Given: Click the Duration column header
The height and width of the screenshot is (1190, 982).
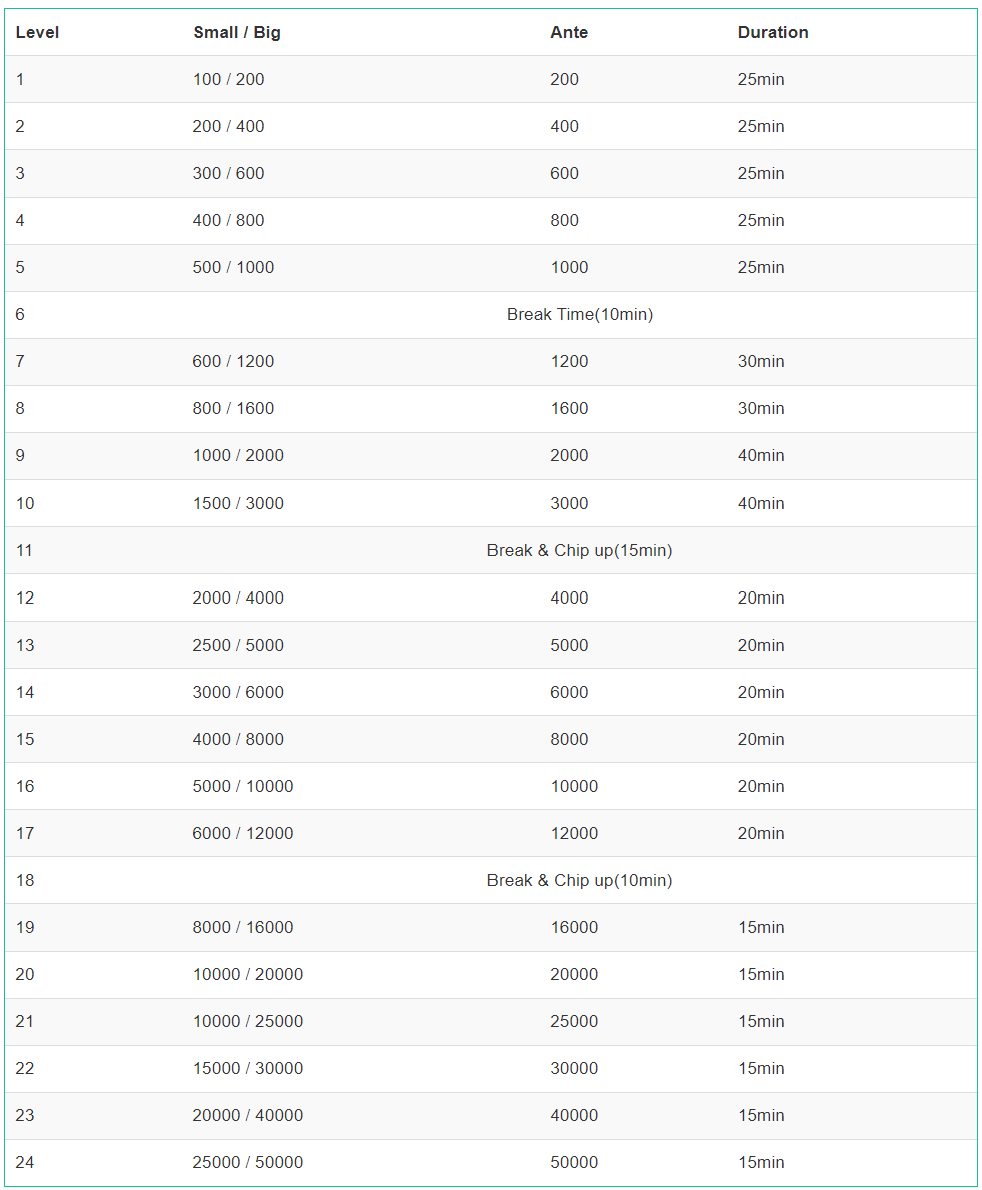Looking at the screenshot, I should click(x=773, y=33).
